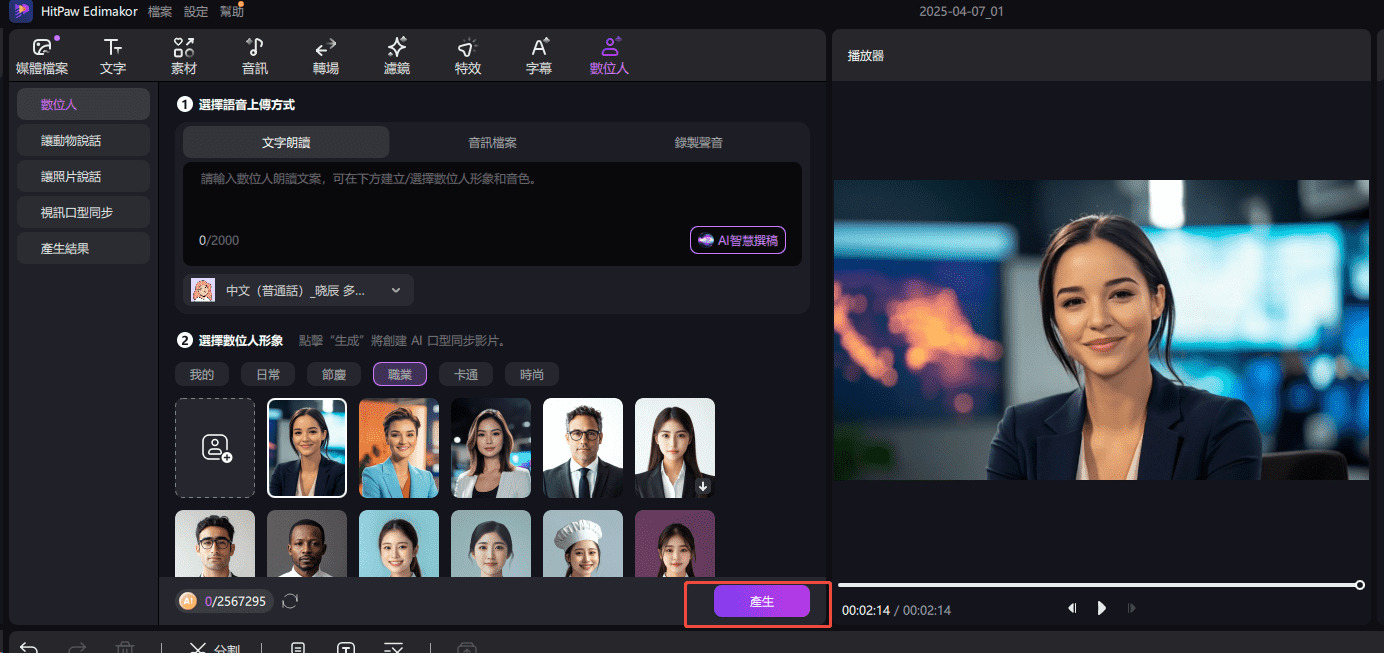Open the 字幕 subtitles panel
The height and width of the screenshot is (653, 1384).
pos(538,55)
